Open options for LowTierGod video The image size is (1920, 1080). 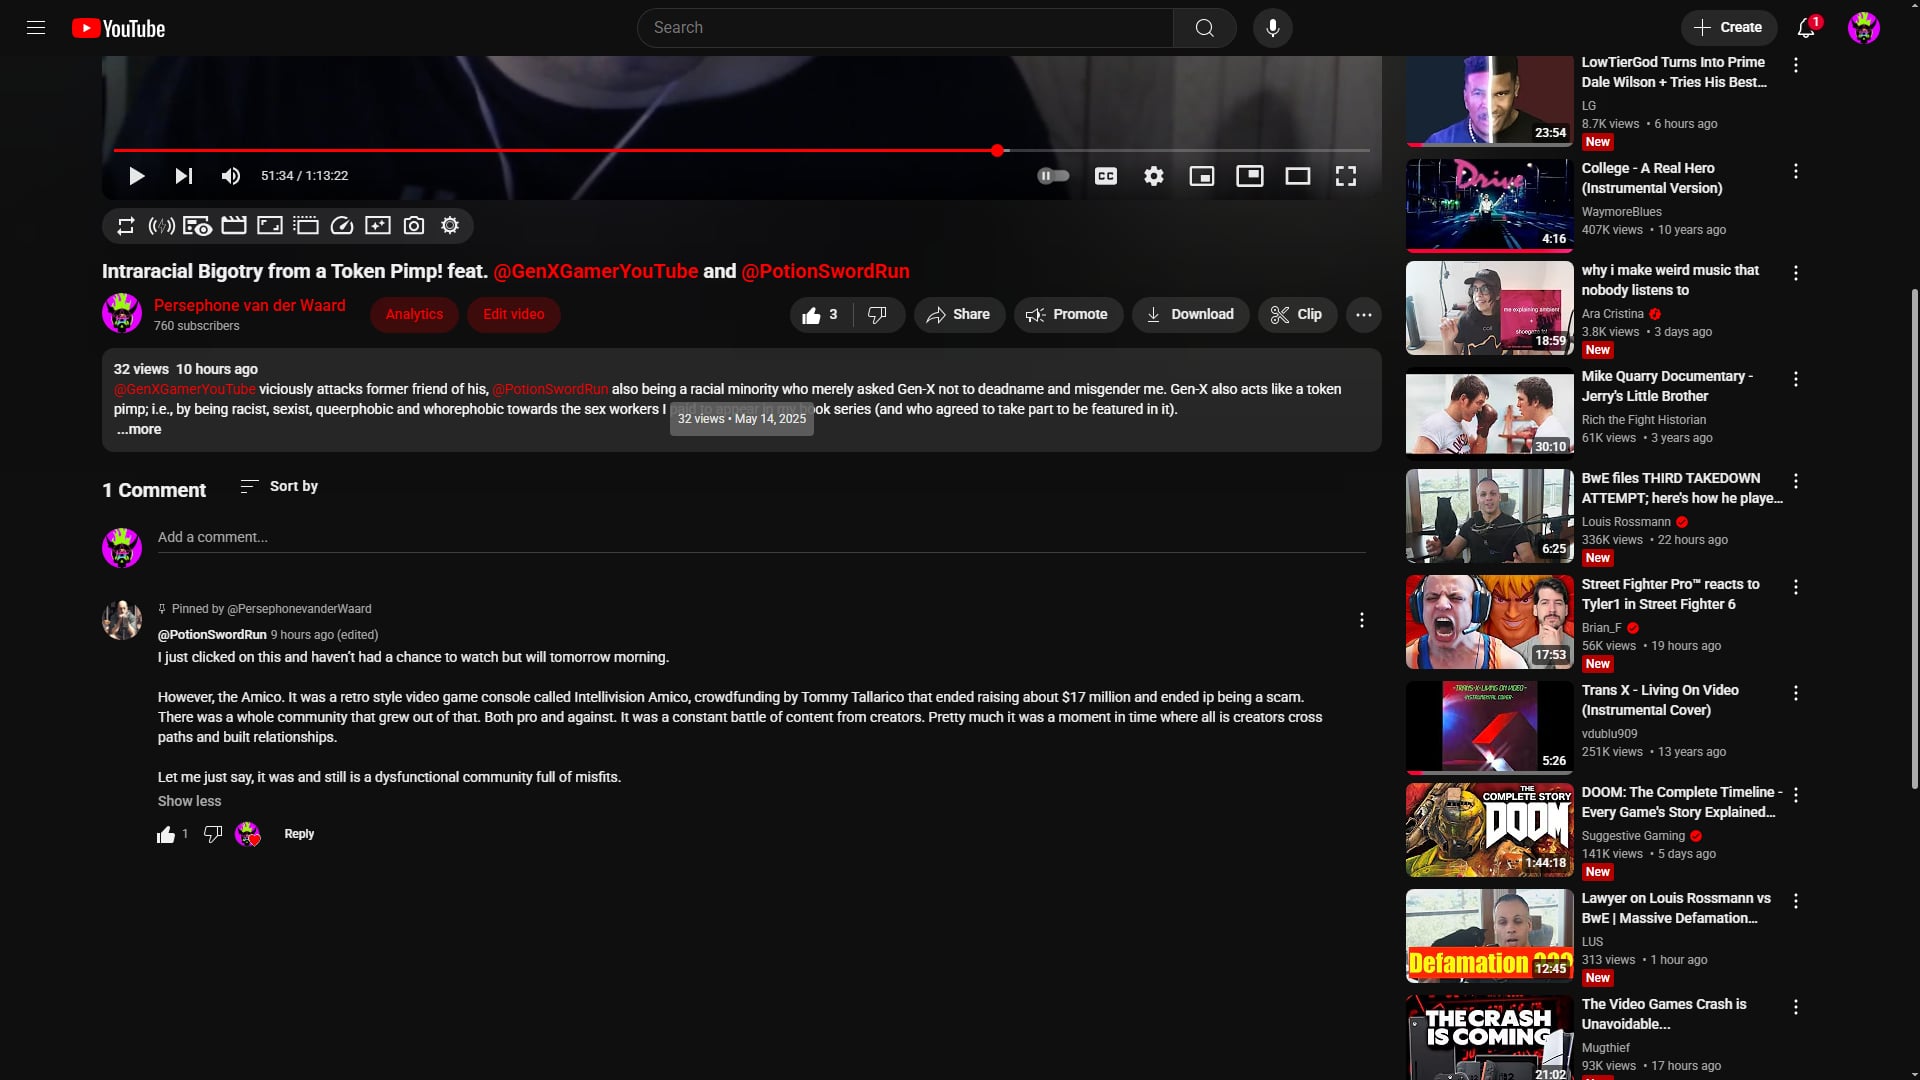[1796, 66]
